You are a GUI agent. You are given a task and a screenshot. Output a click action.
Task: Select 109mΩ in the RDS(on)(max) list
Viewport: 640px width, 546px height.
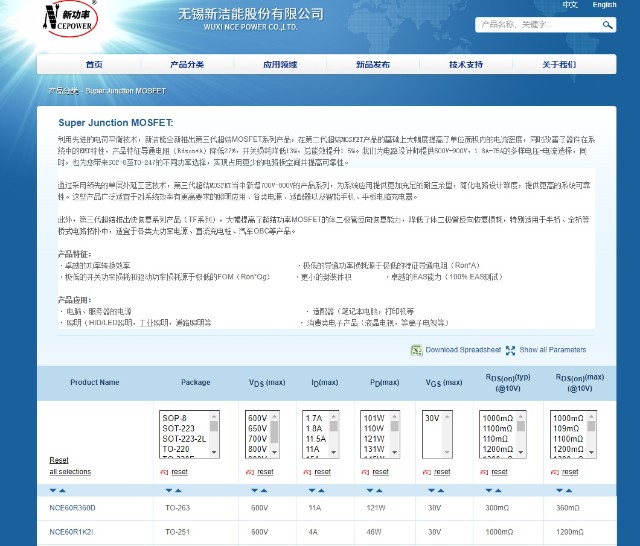coord(568,428)
